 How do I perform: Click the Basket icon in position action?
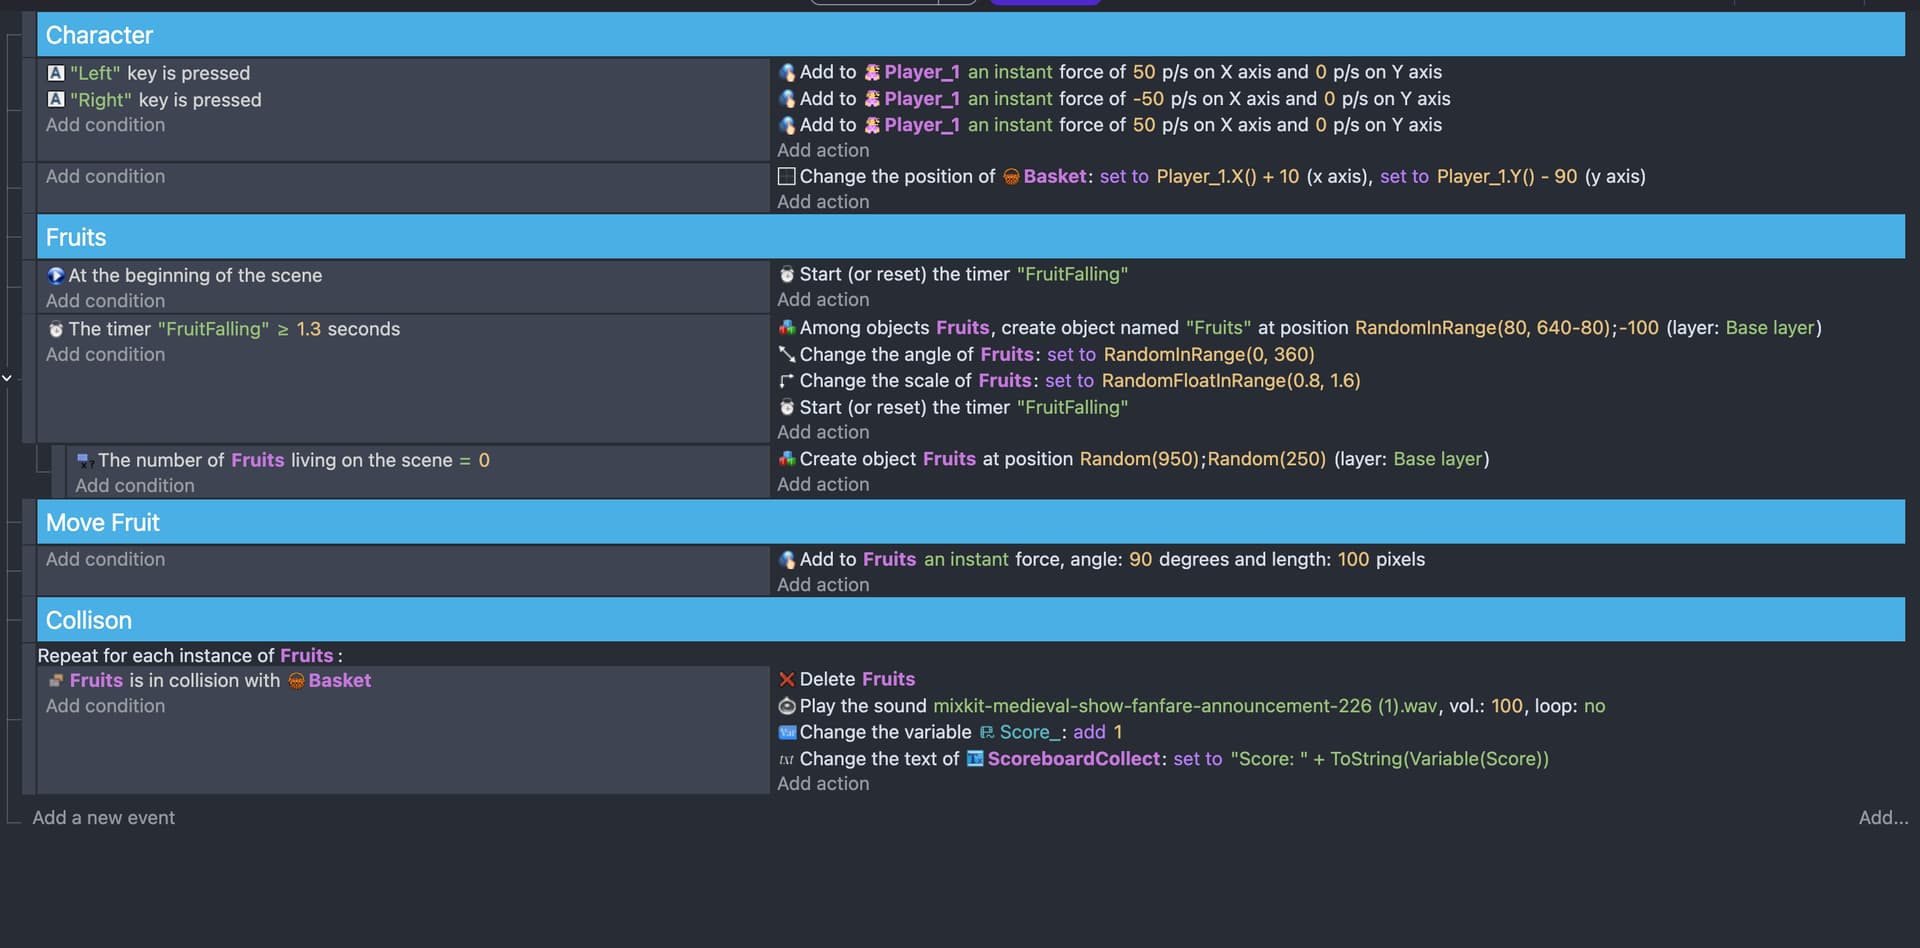point(1011,177)
